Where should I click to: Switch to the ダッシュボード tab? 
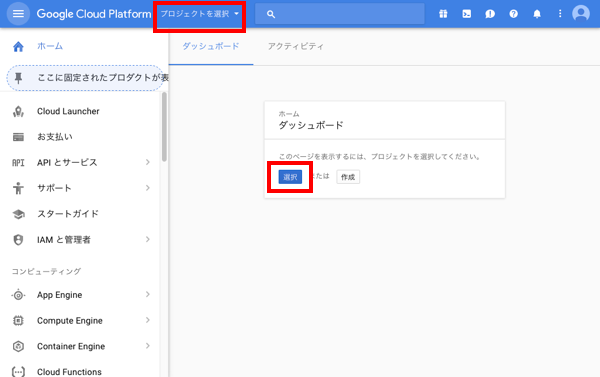coord(211,46)
